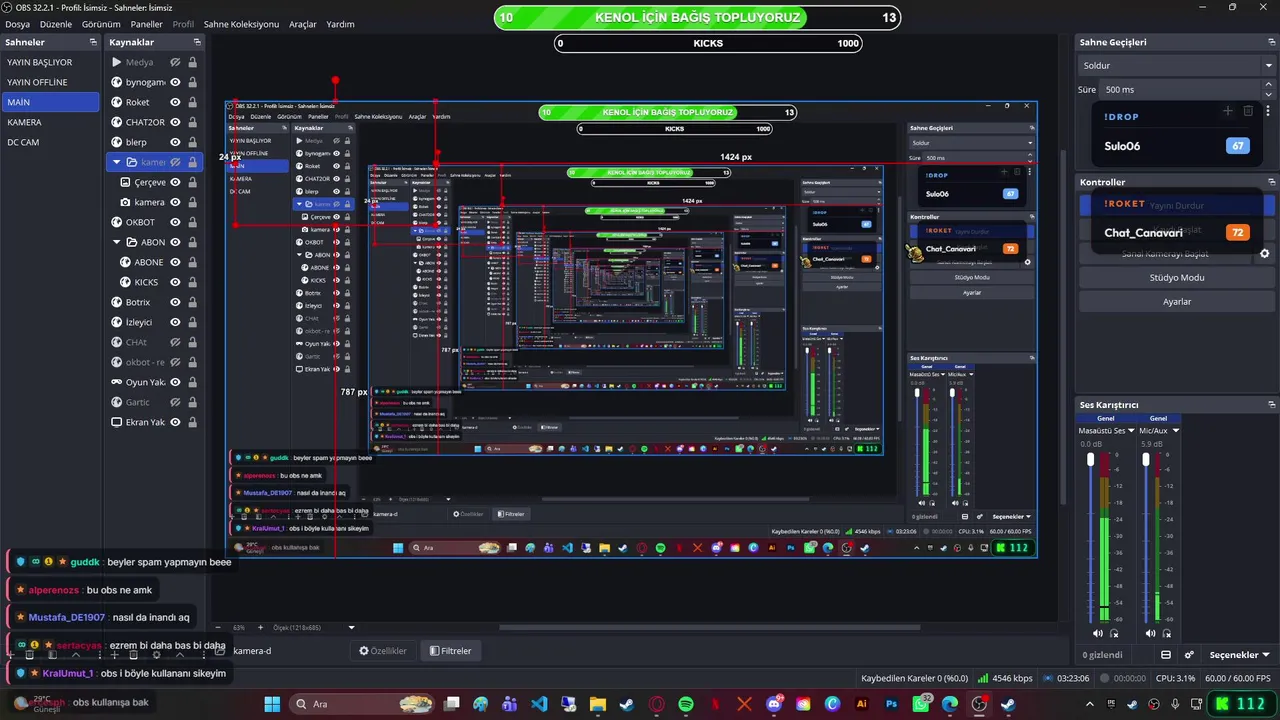This screenshot has width=1280, height=720.
Task: Click the Ekran Yakalama monitor icon
Action: 116,422
